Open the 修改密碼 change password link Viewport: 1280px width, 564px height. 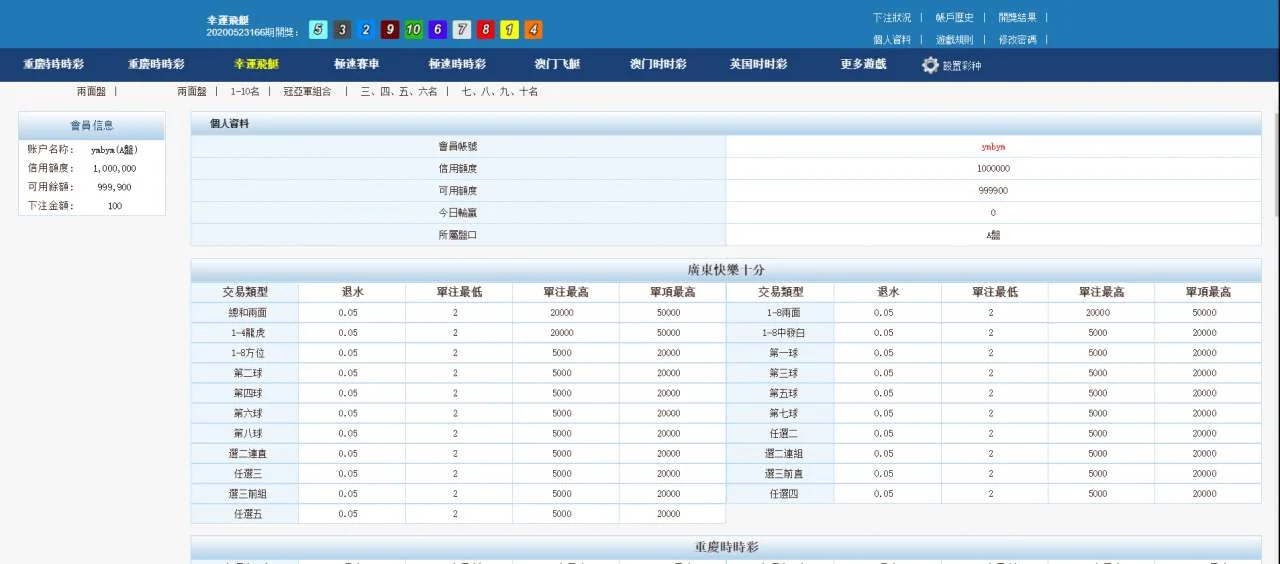(1017, 40)
